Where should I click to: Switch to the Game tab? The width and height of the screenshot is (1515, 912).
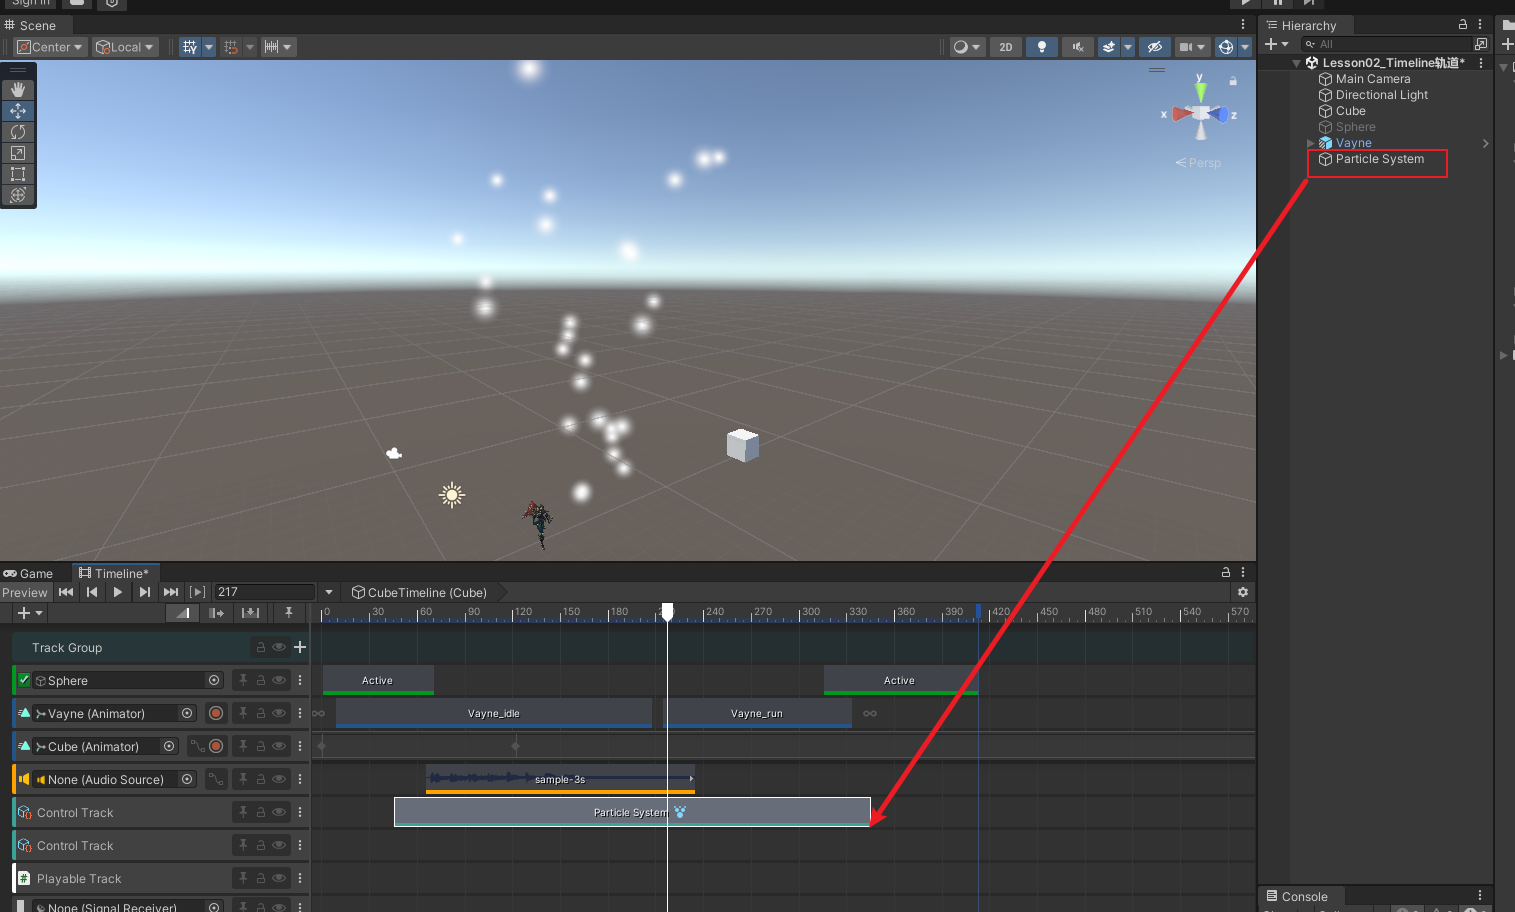tap(29, 573)
